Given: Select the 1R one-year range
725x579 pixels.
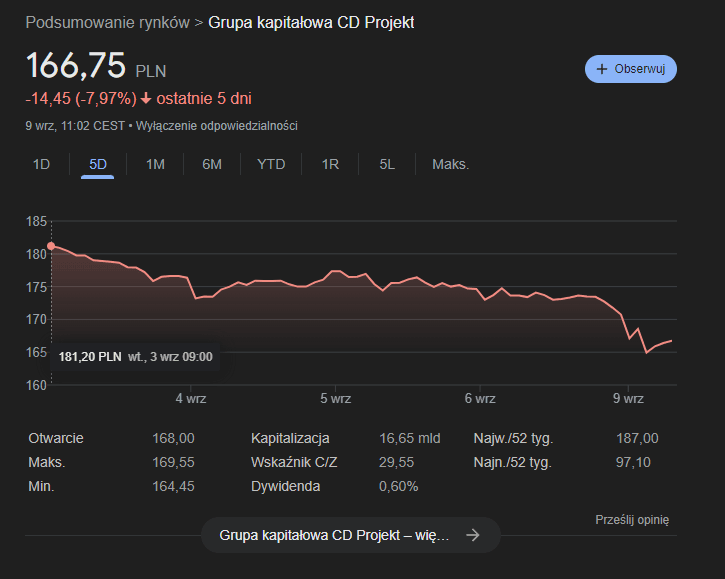Looking at the screenshot, I should [330, 164].
